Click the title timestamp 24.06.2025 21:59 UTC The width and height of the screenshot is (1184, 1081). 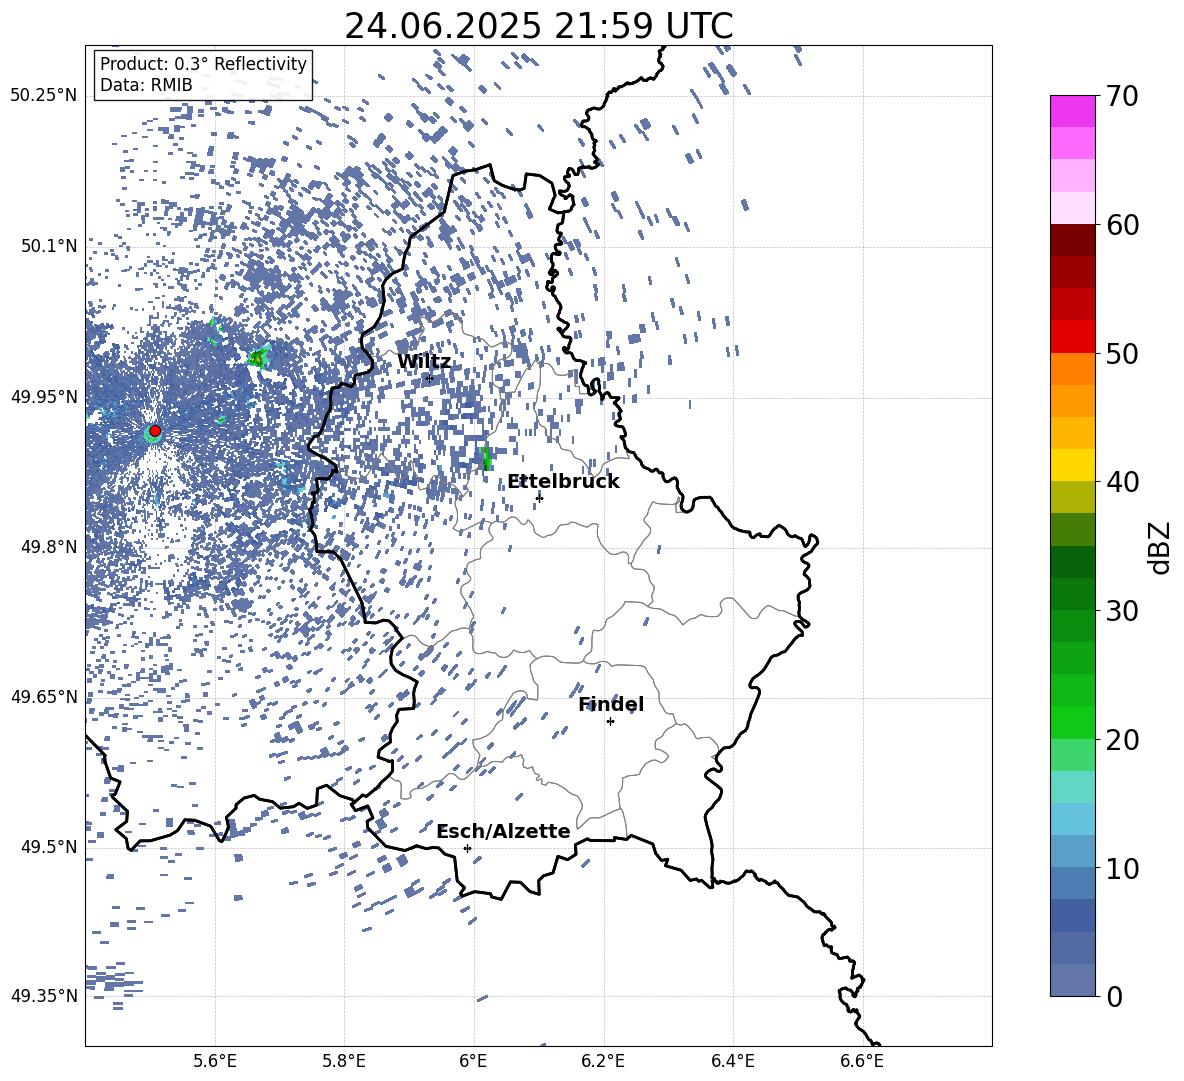pos(538,26)
